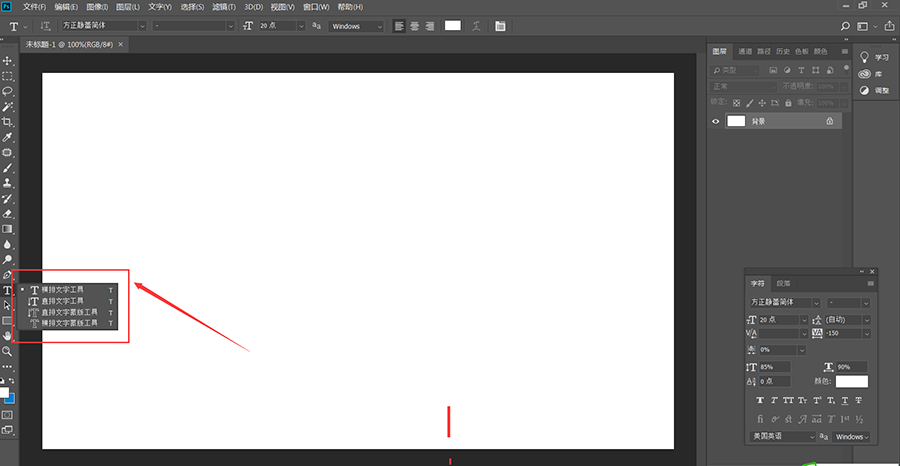
Task: Open font family dropdown in options bar
Action: [x=142, y=26]
